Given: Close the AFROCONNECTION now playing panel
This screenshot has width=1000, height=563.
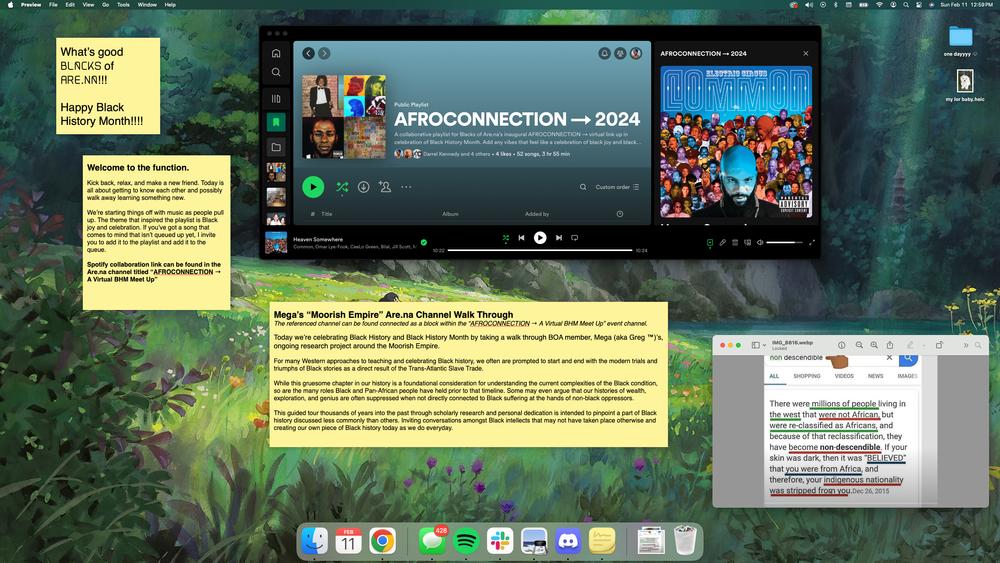Looking at the screenshot, I should (x=805, y=54).
